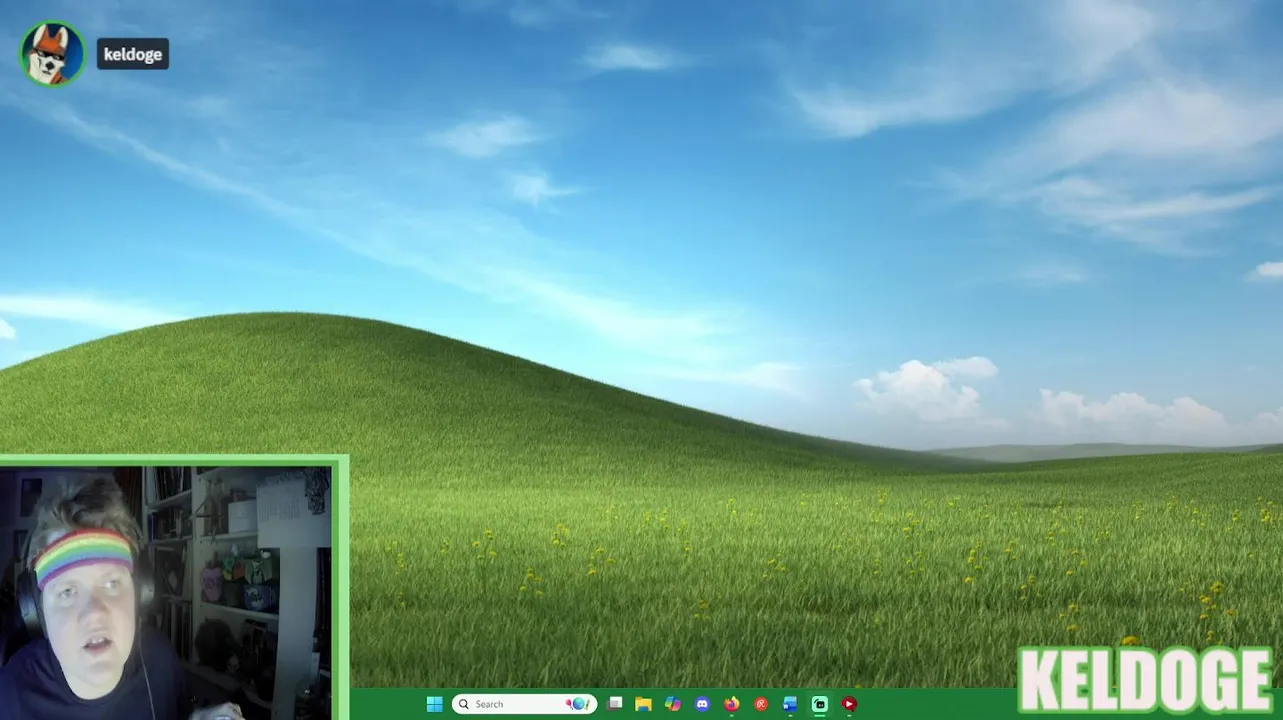Open the red circular app icon
Screen dimensions: 1283x720
click(x=761, y=704)
